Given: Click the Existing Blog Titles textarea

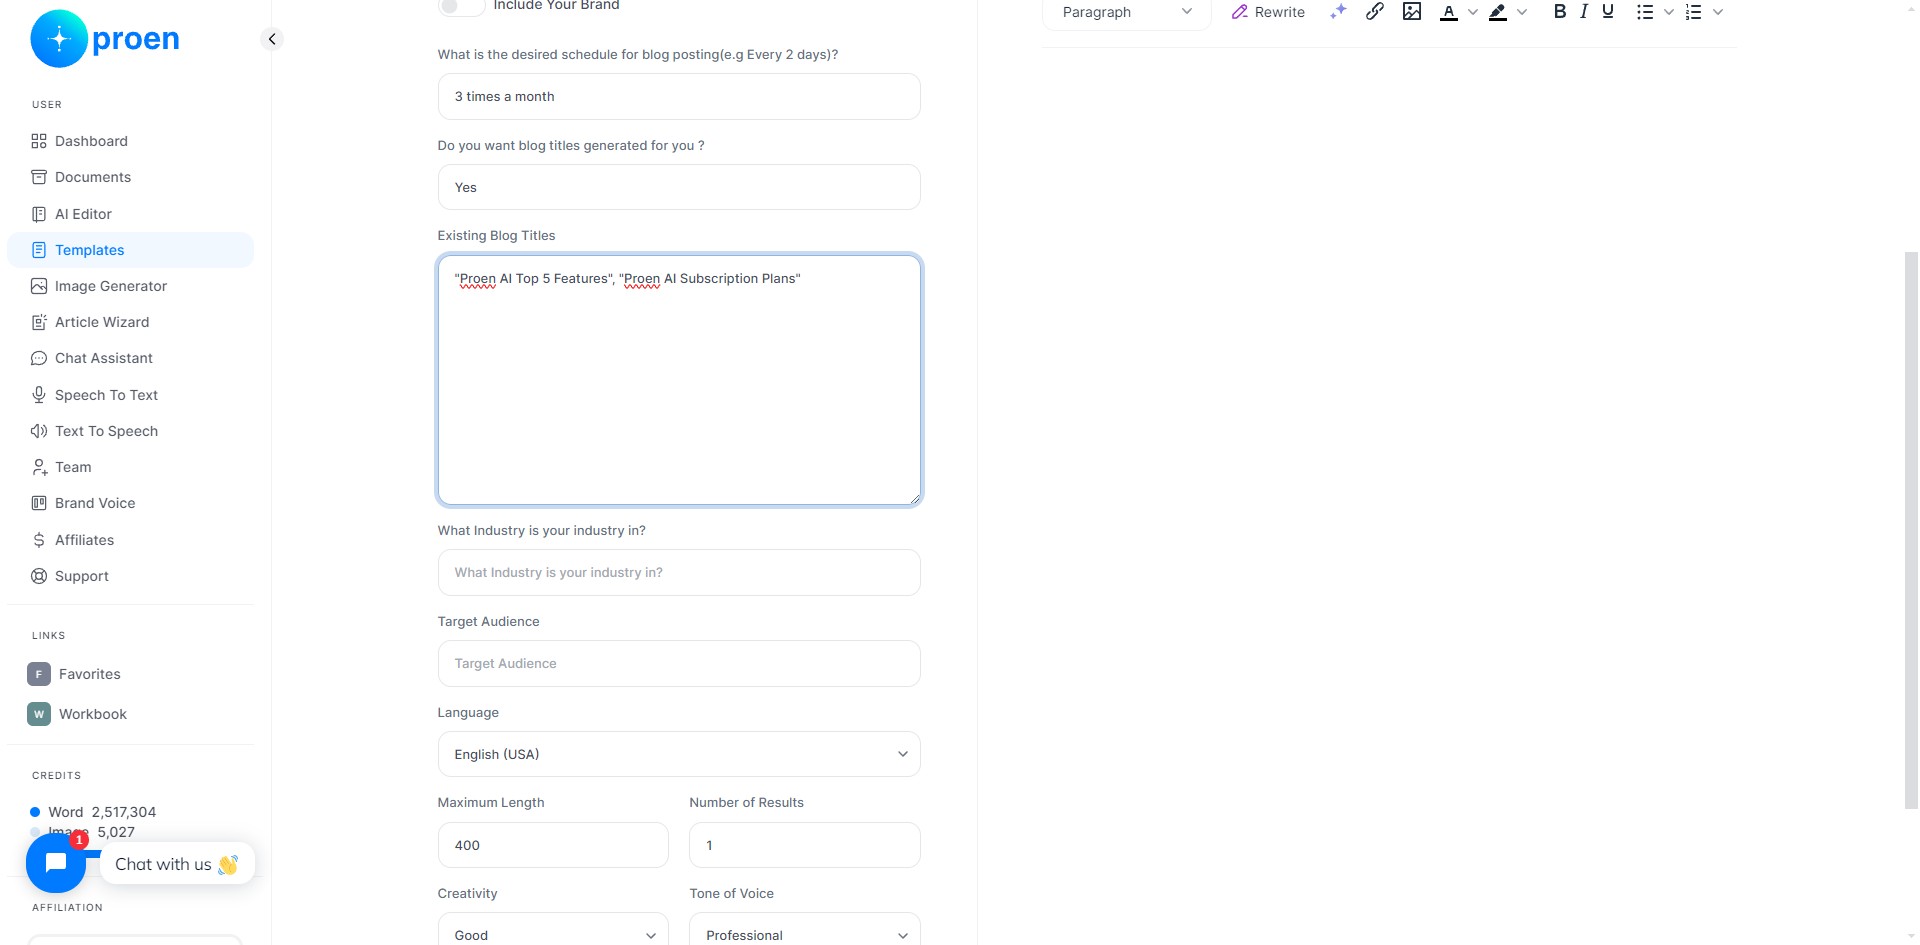Looking at the screenshot, I should pos(679,380).
